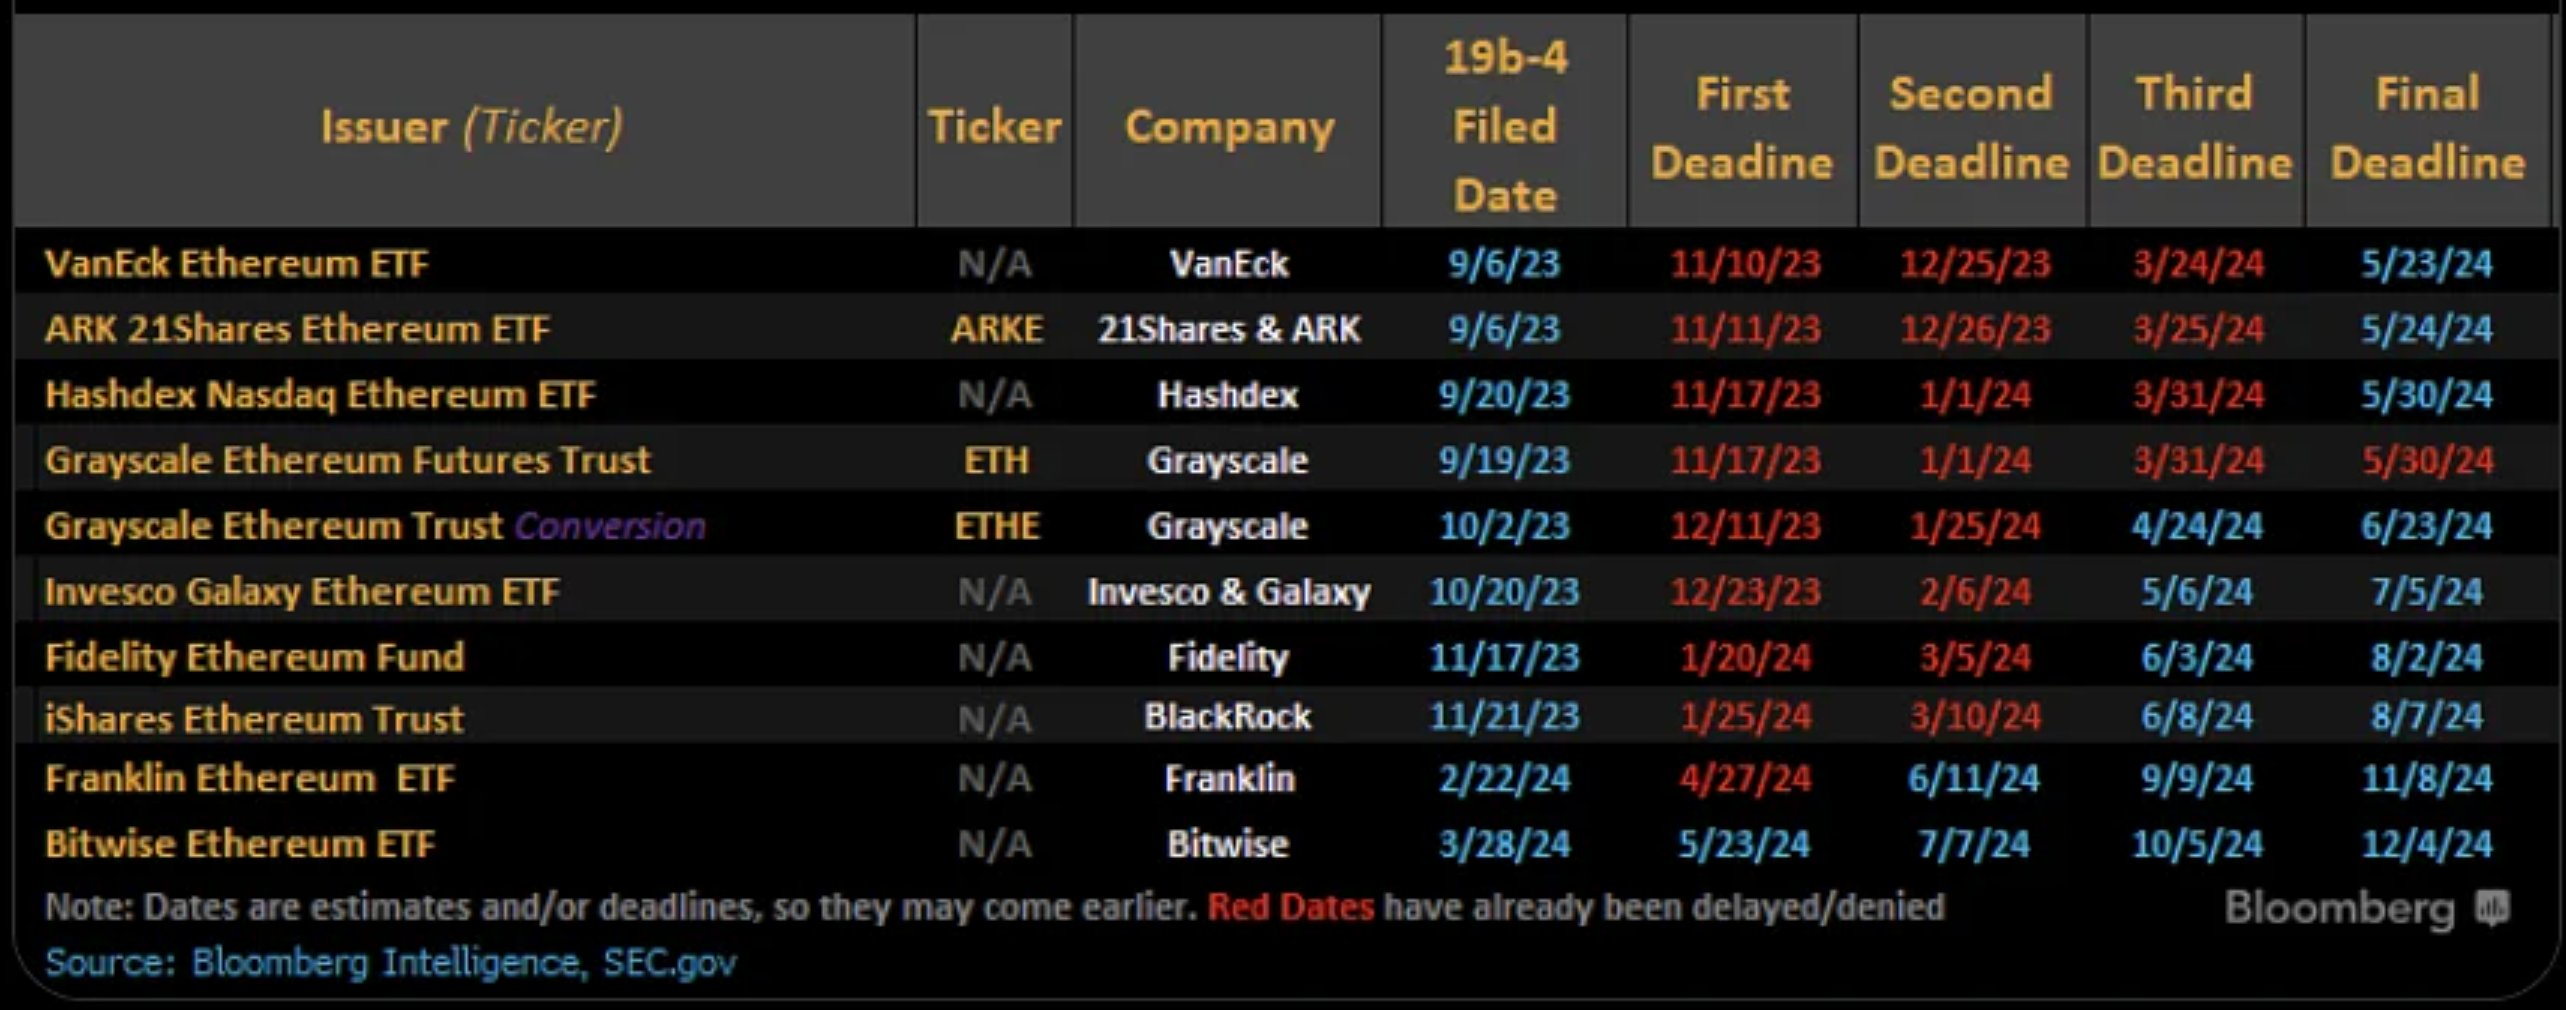Select the Ticker column header
This screenshot has width=2566, height=1010.
click(x=994, y=127)
